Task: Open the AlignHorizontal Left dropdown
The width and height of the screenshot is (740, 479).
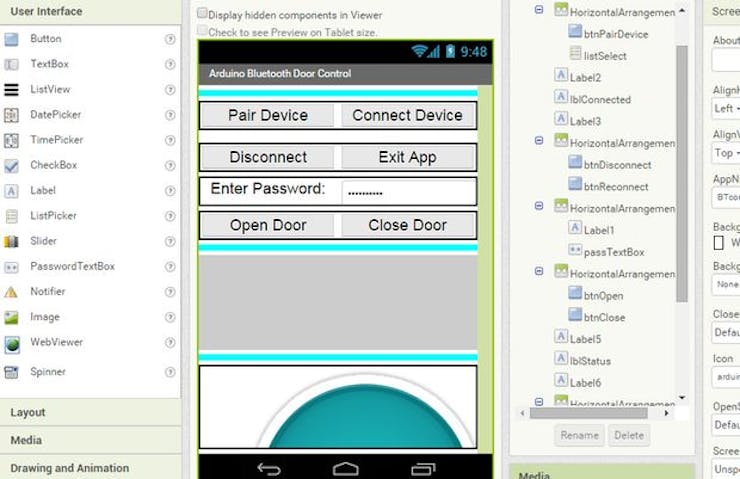Action: 726,109
